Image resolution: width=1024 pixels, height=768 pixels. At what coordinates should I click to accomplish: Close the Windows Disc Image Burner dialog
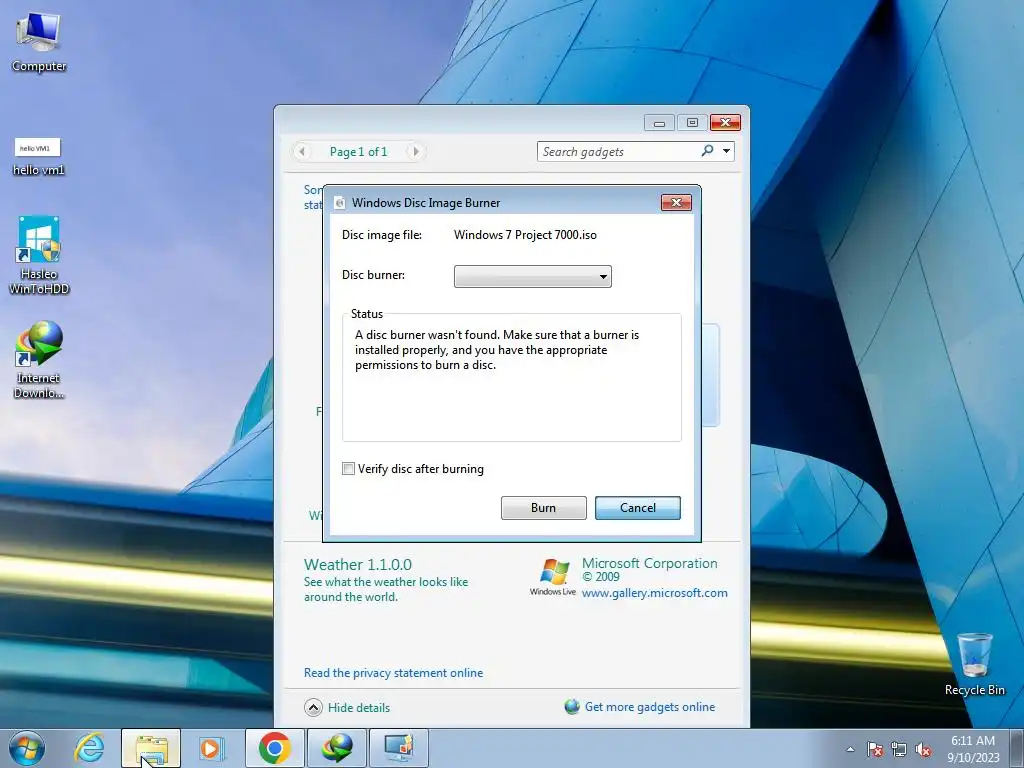pyautogui.click(x=676, y=202)
